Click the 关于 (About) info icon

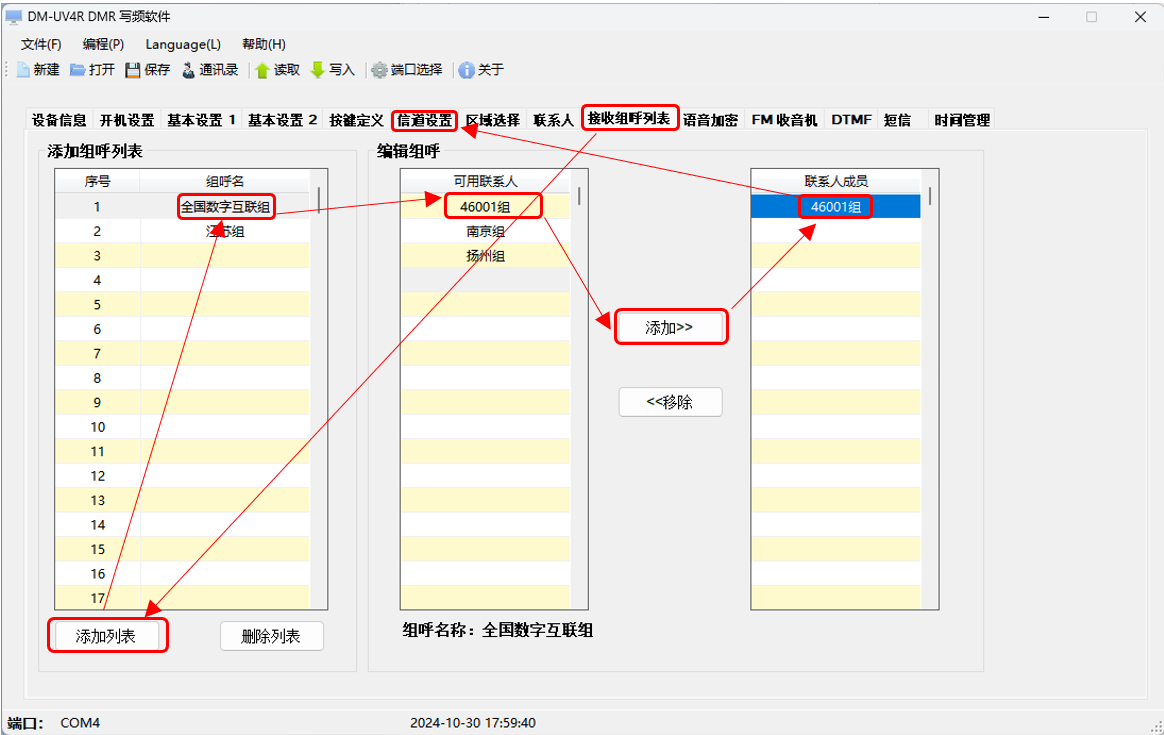tap(466, 70)
